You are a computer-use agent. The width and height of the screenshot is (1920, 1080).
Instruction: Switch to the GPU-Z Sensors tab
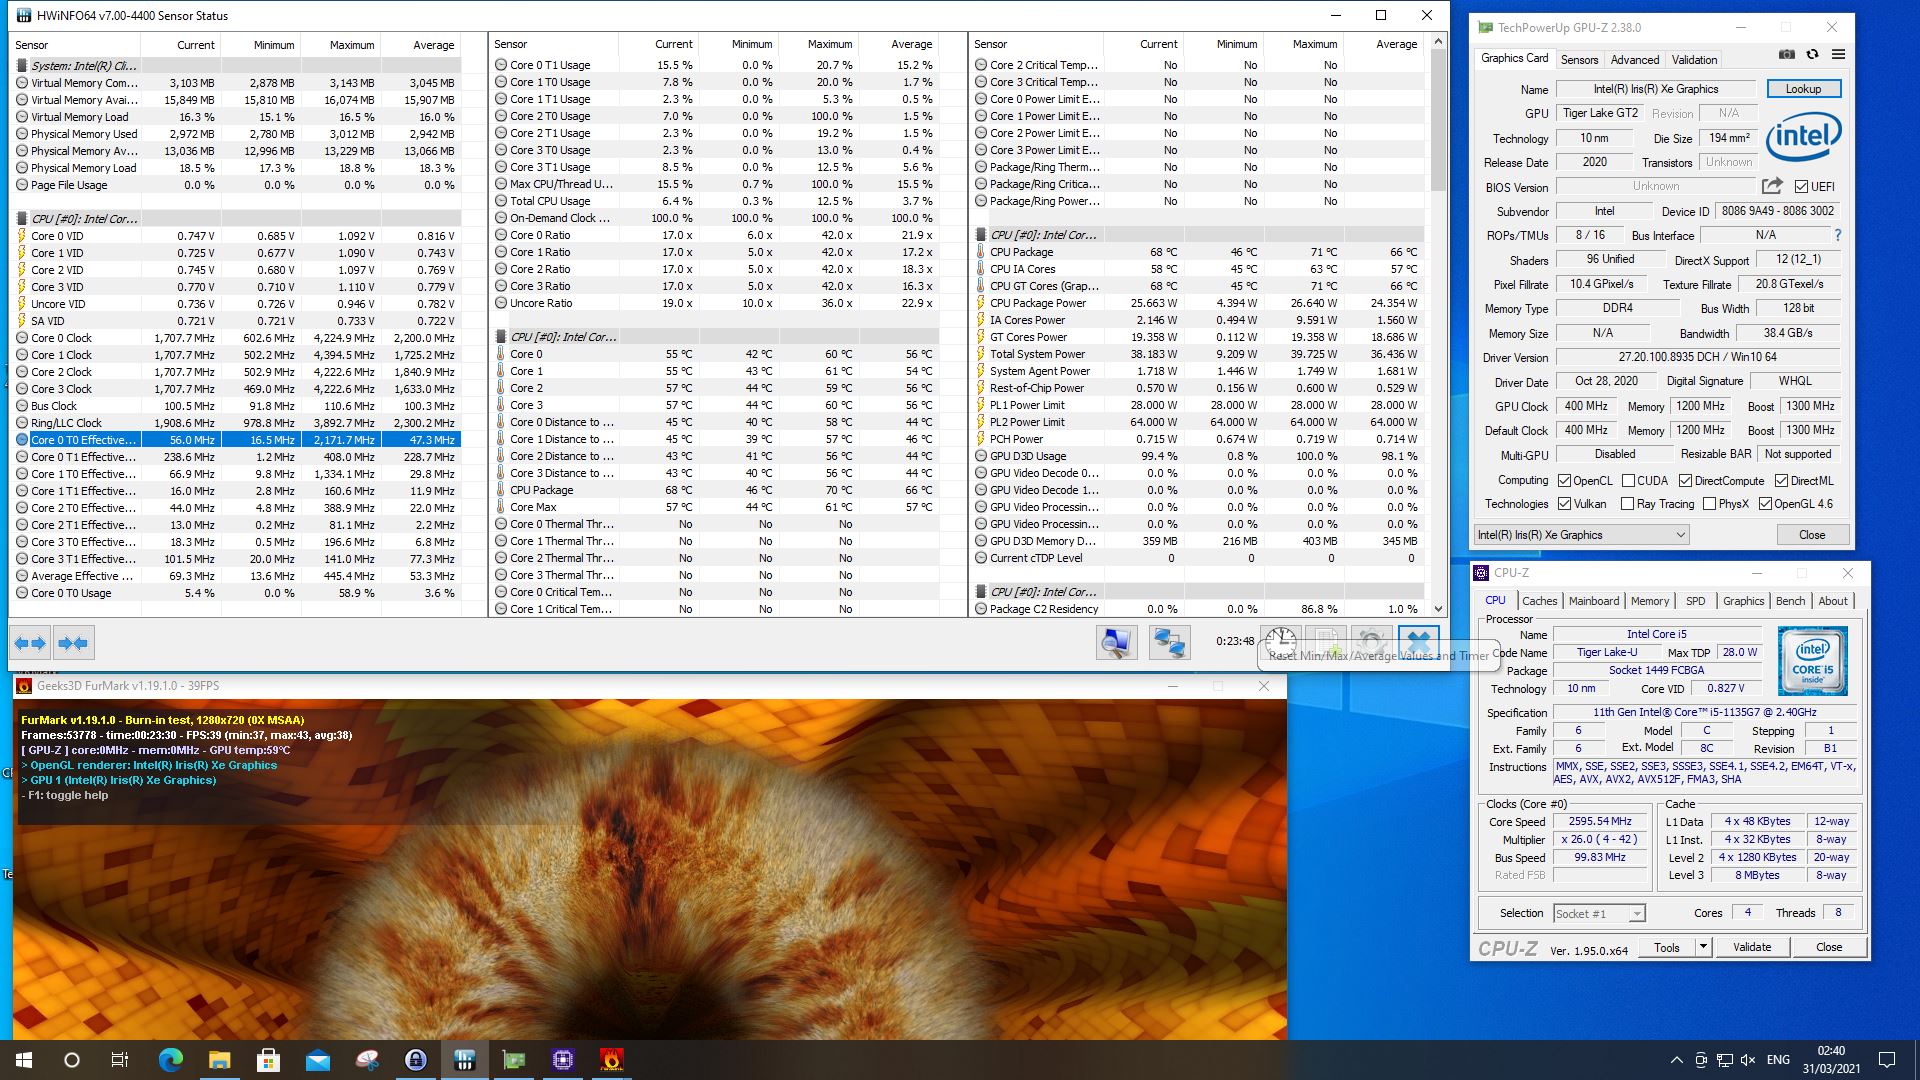click(x=1580, y=60)
